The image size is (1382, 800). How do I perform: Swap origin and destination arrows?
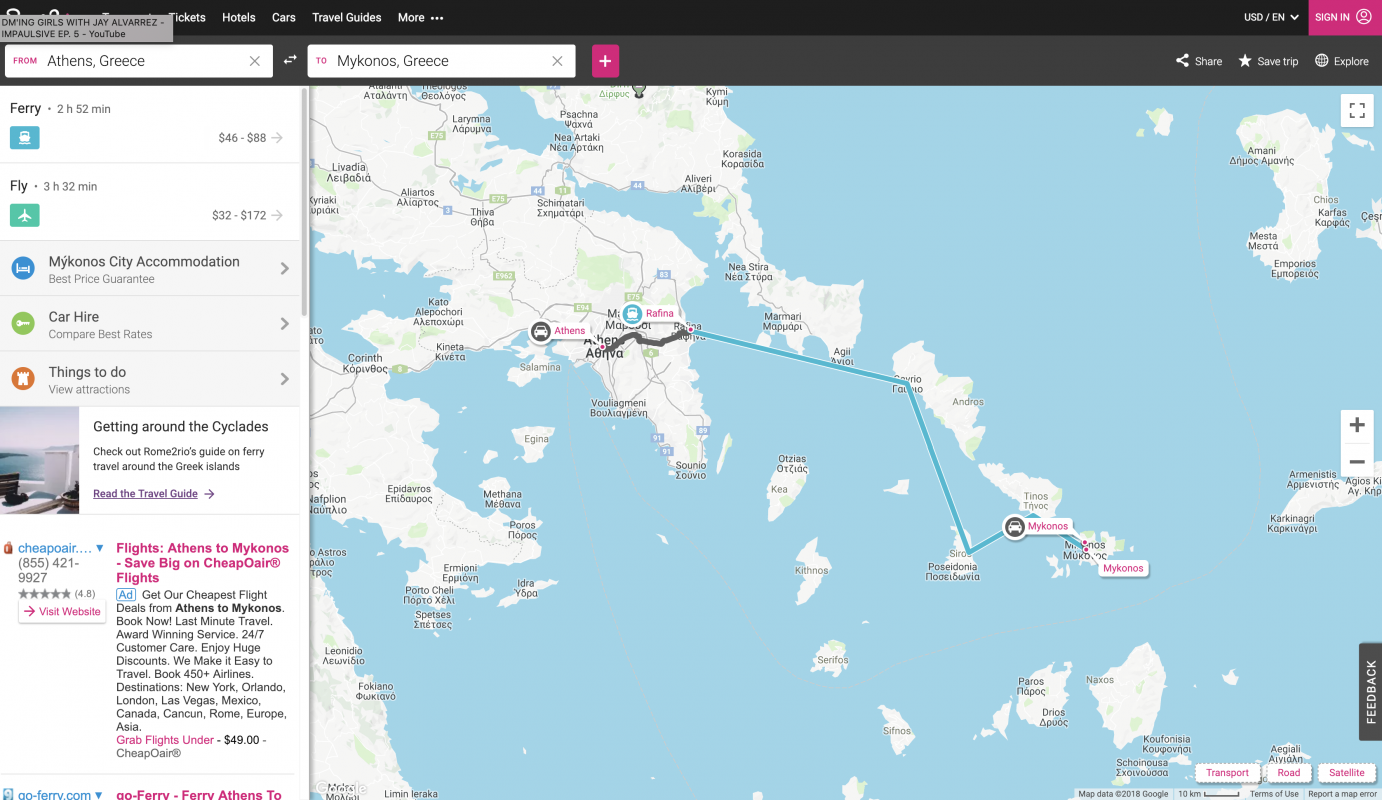click(290, 60)
